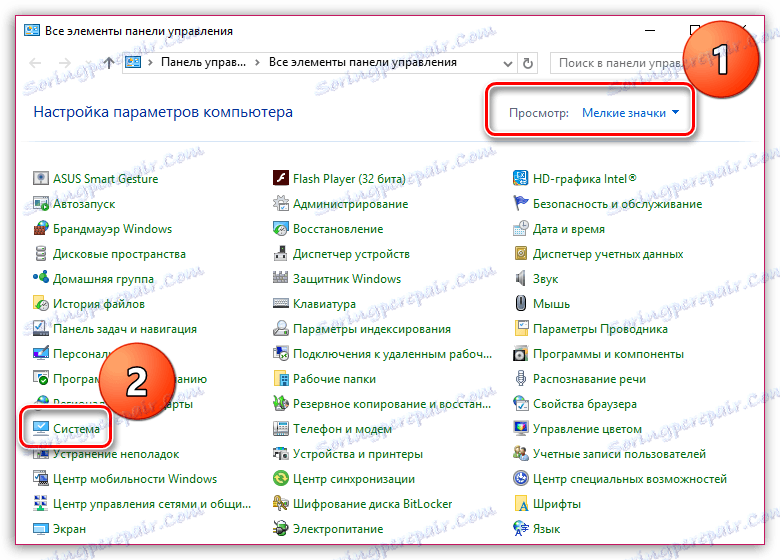Minimize the control panel window
Viewport: 780px width, 560px height.
[x=650, y=30]
